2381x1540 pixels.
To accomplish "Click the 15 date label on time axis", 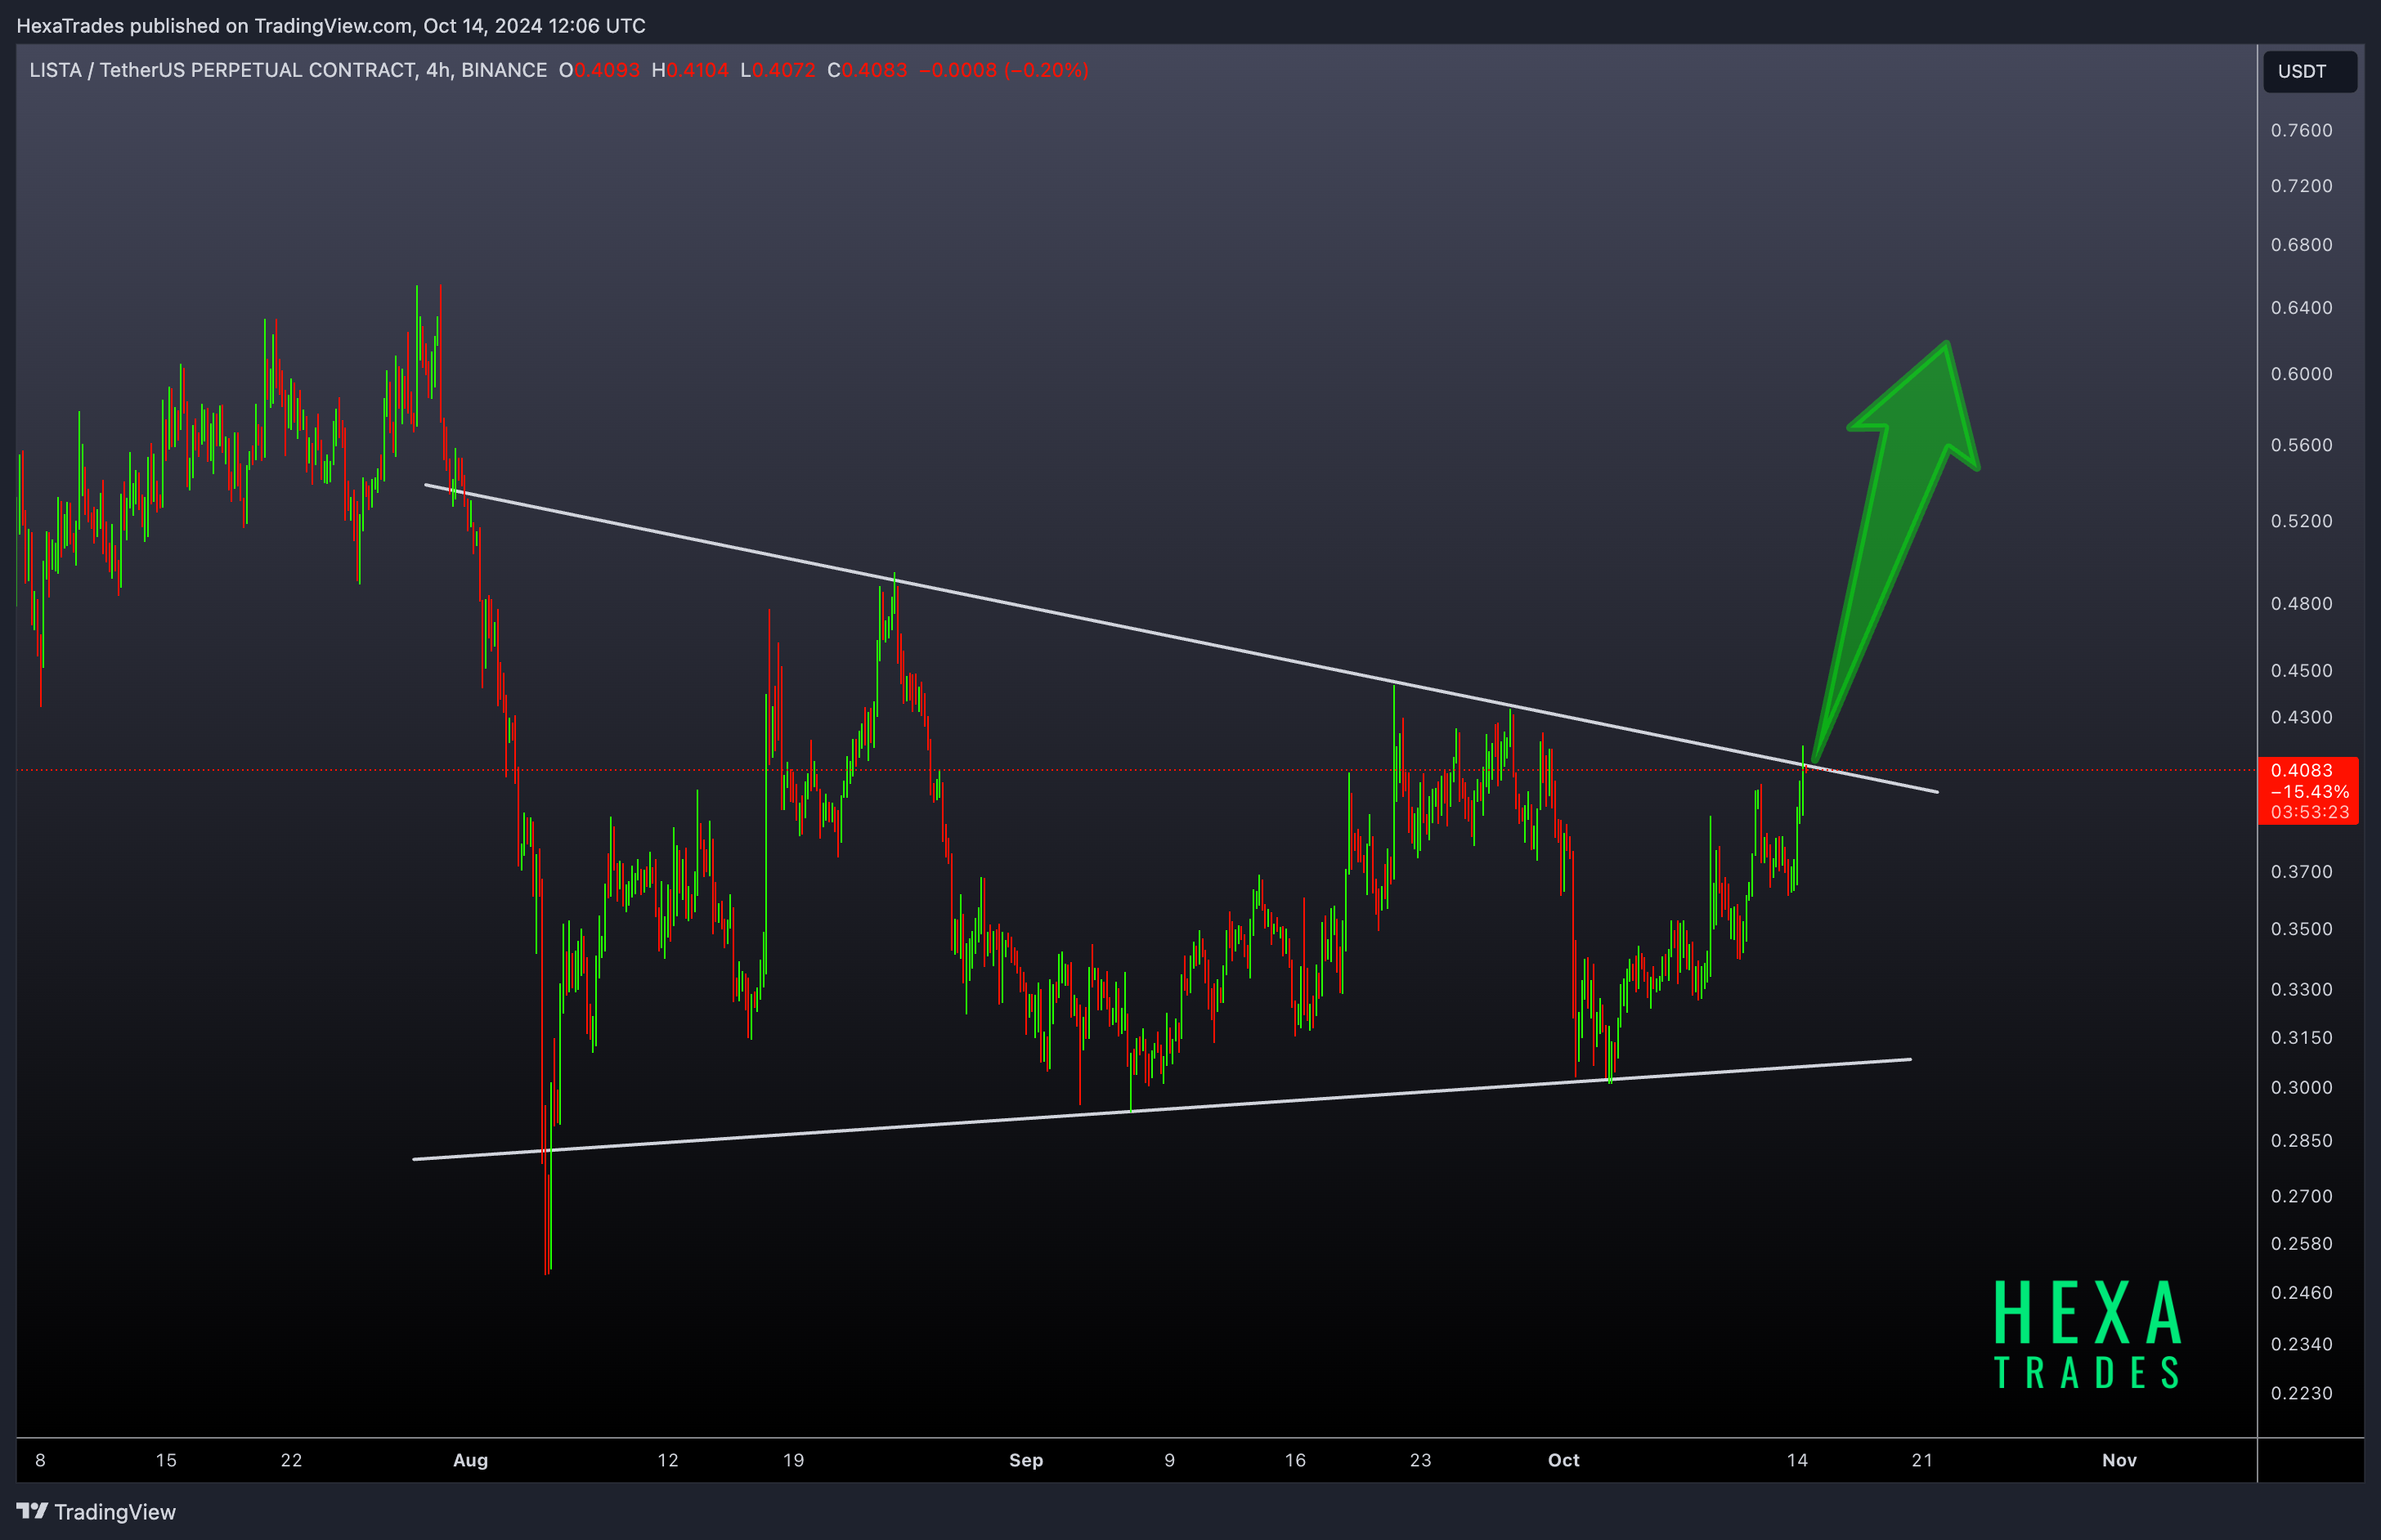I will click(x=166, y=1461).
